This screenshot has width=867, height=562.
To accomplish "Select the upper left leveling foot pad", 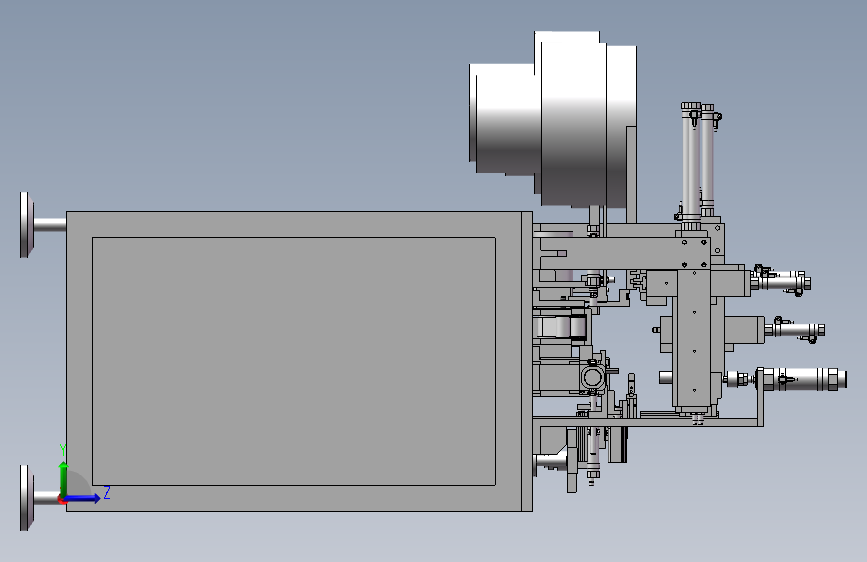I will [26, 225].
